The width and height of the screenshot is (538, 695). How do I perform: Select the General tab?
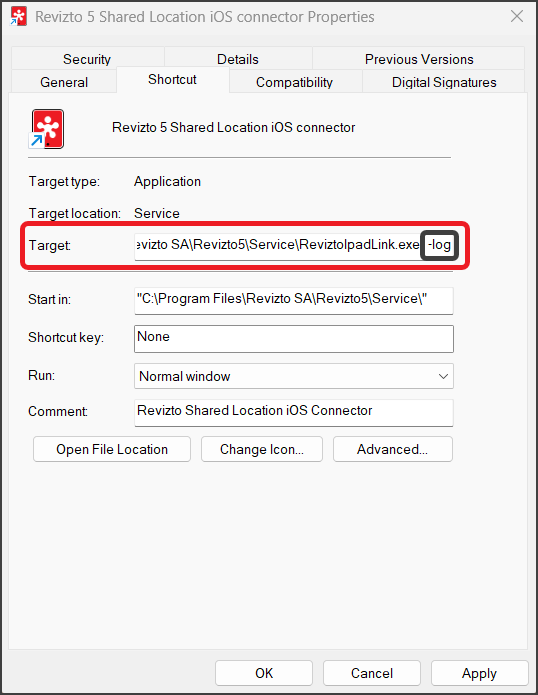coord(64,82)
